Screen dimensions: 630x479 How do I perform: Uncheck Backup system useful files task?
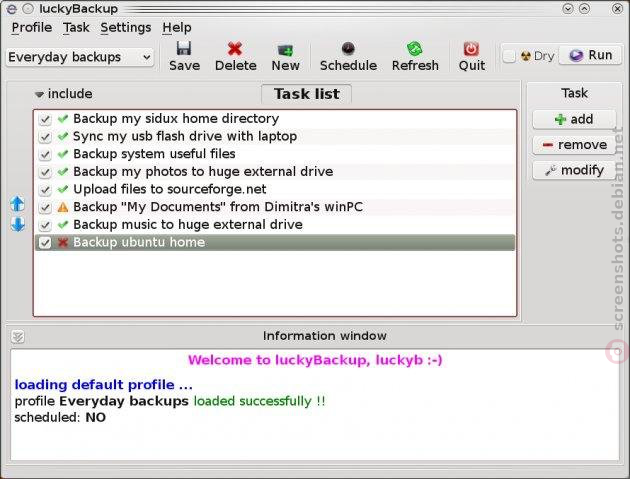[45, 155]
